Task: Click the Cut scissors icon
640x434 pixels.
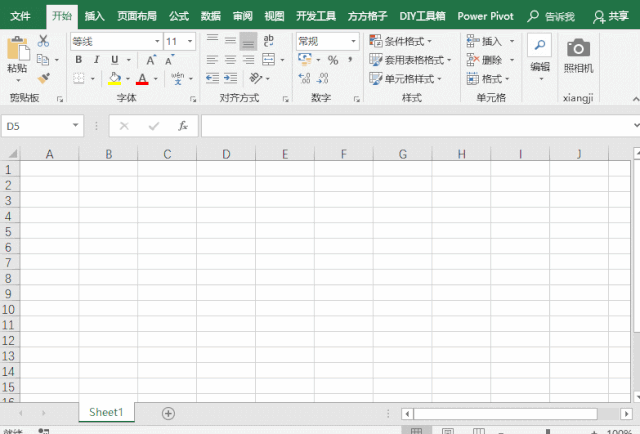Action: (43, 41)
